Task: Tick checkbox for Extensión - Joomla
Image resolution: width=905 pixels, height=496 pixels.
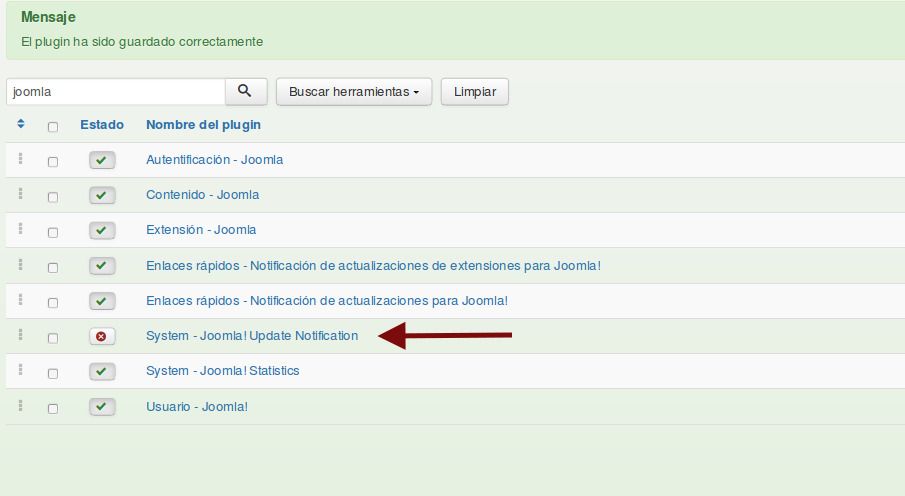Action: click(x=53, y=232)
